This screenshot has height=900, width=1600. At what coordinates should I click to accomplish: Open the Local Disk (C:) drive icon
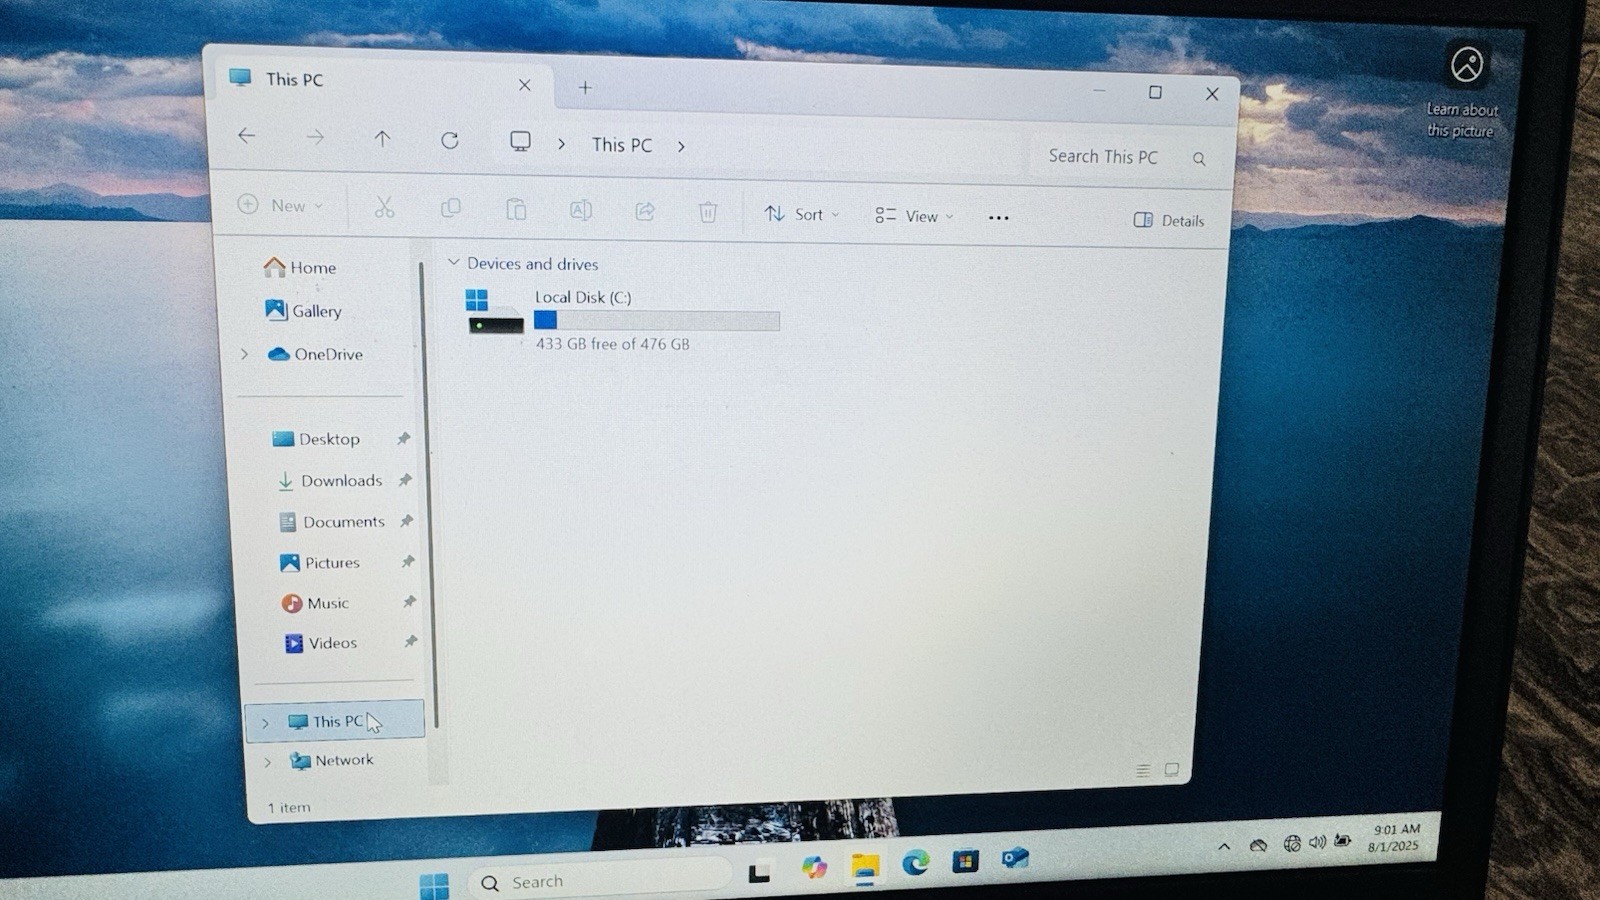click(x=494, y=313)
